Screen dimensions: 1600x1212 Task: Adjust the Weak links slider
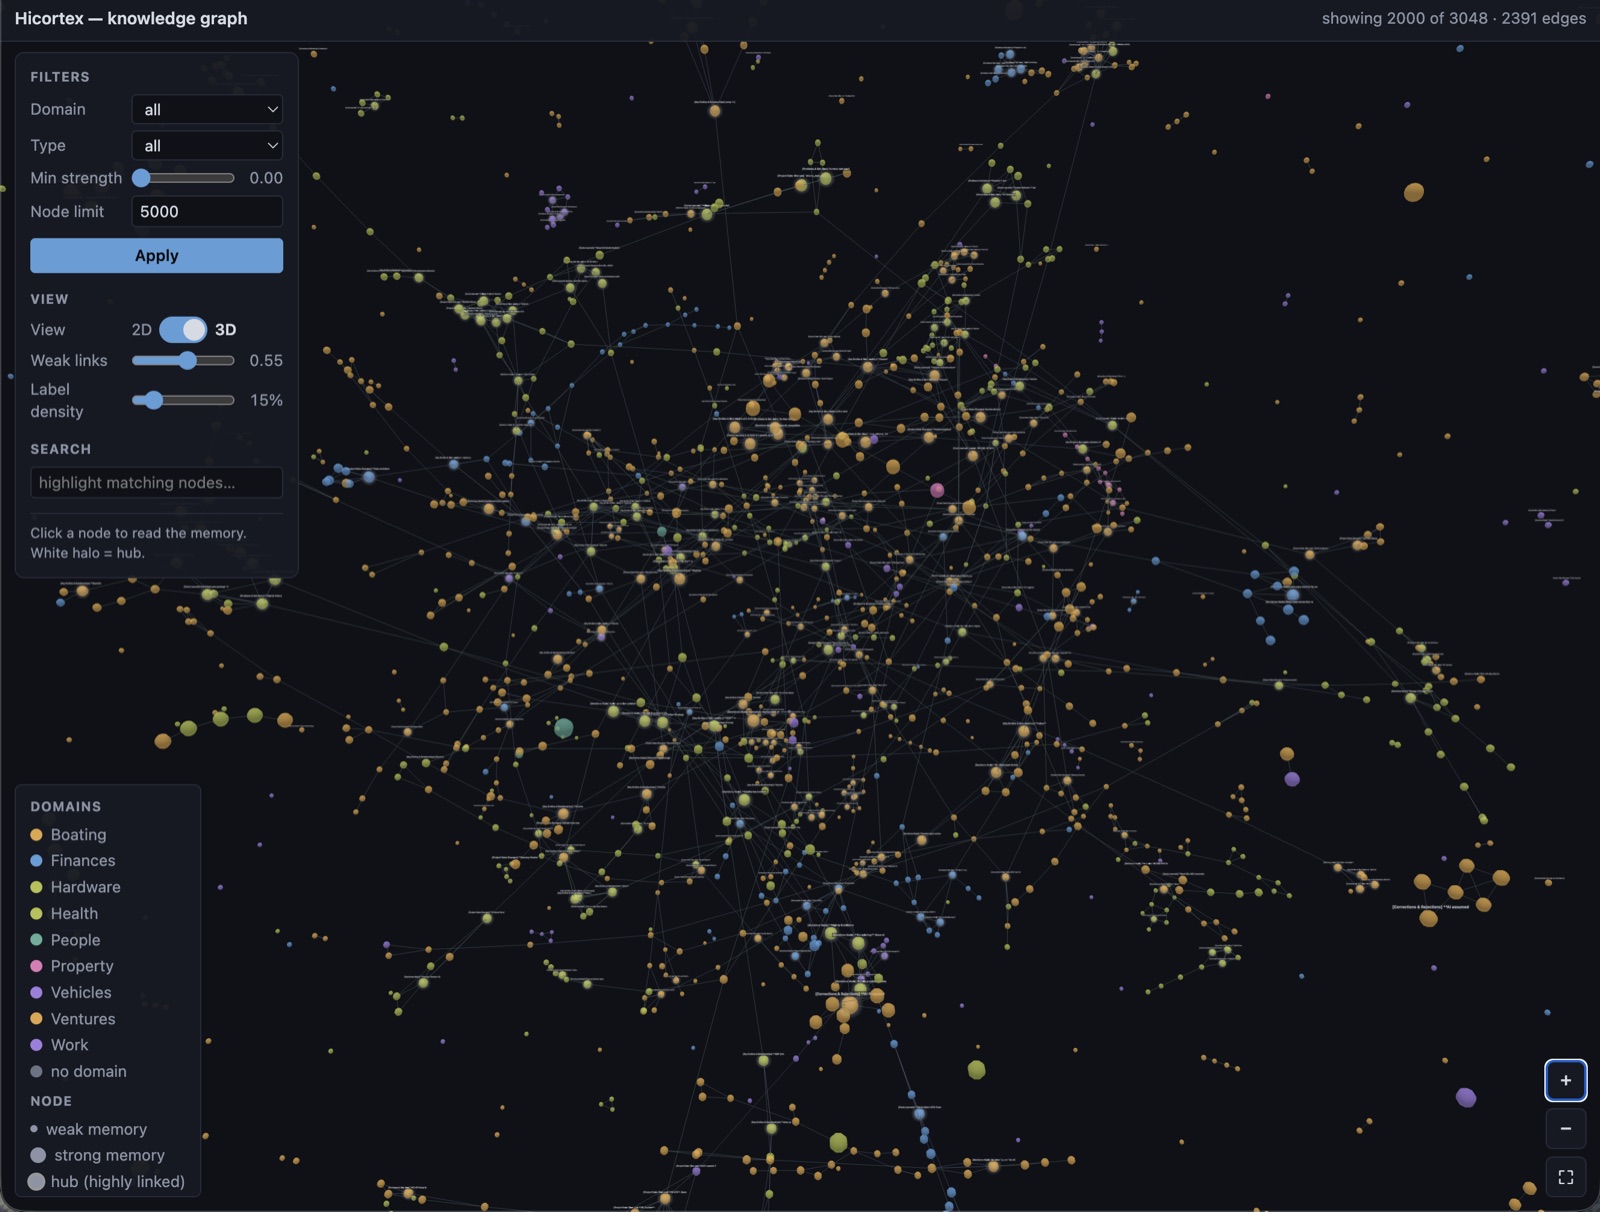(x=183, y=360)
